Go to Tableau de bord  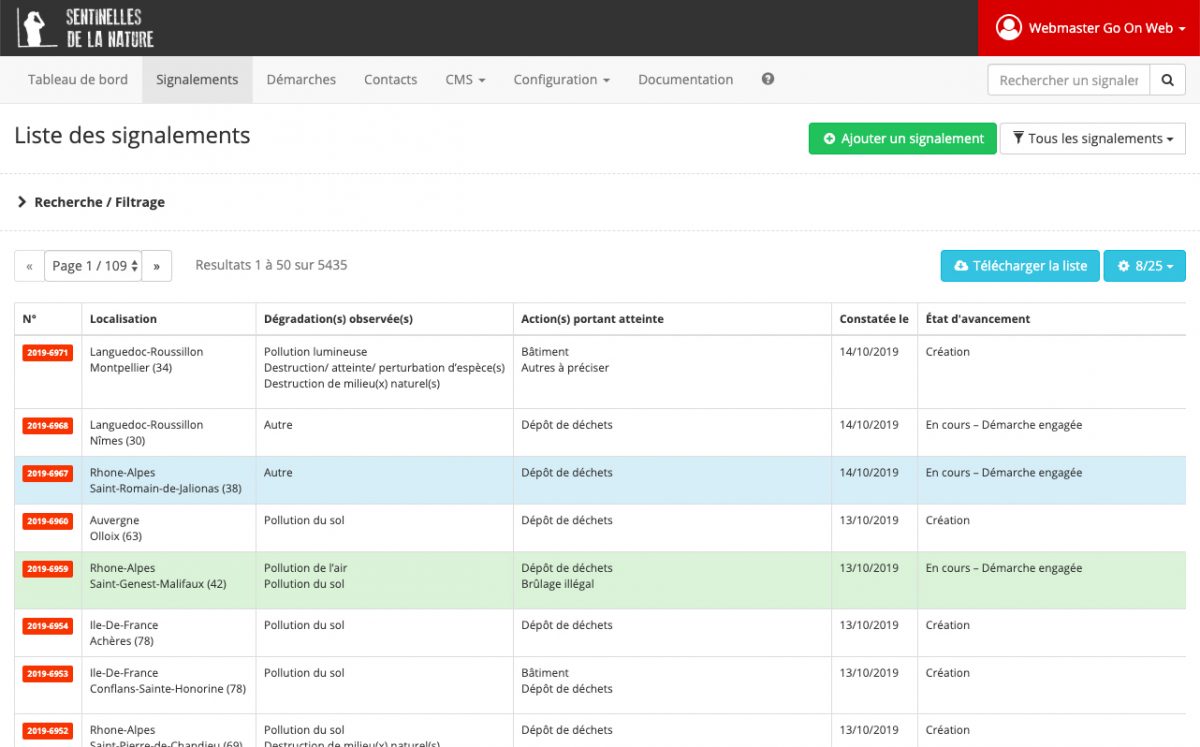click(x=78, y=80)
